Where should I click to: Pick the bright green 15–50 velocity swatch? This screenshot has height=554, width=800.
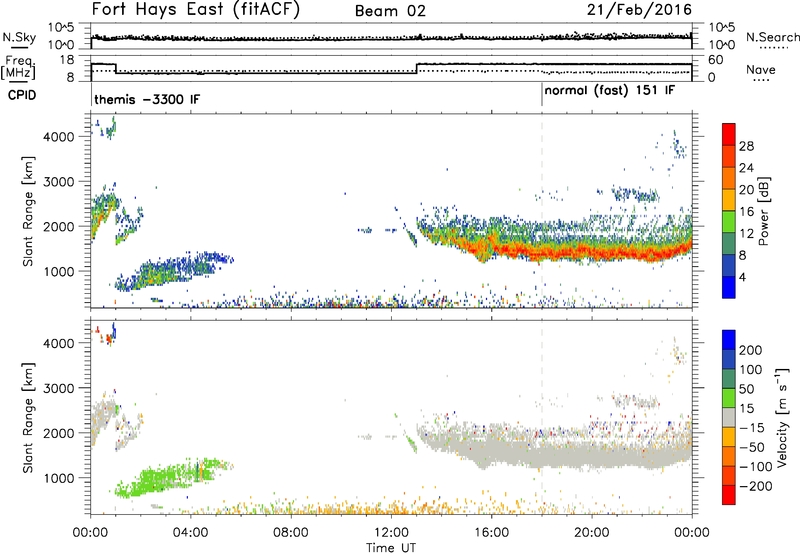(729, 398)
